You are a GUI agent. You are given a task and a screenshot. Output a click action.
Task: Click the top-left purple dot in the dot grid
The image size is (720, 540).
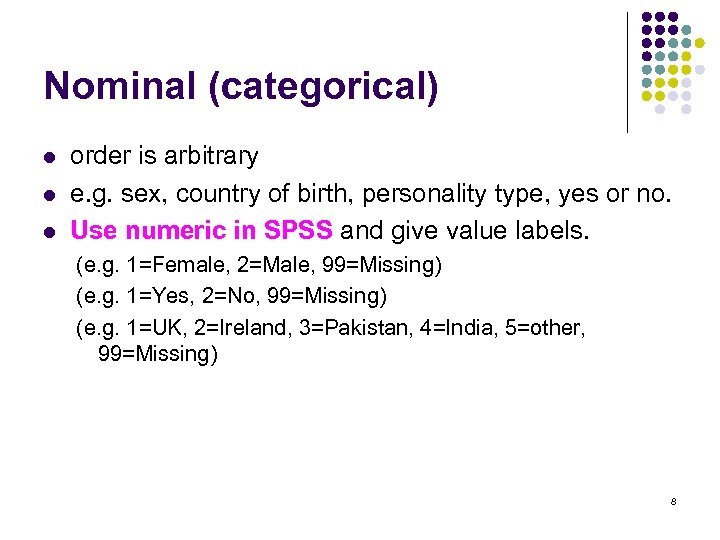[646, 17]
